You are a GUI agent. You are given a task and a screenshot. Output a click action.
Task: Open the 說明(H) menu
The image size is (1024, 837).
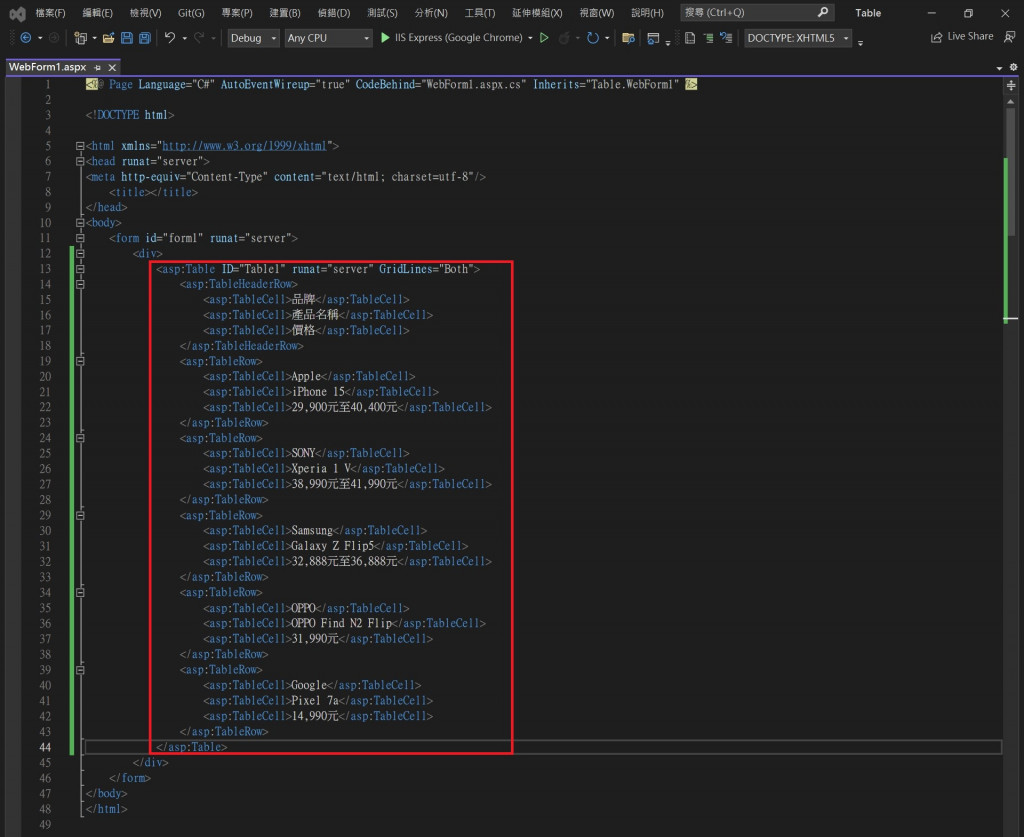pyautogui.click(x=647, y=12)
